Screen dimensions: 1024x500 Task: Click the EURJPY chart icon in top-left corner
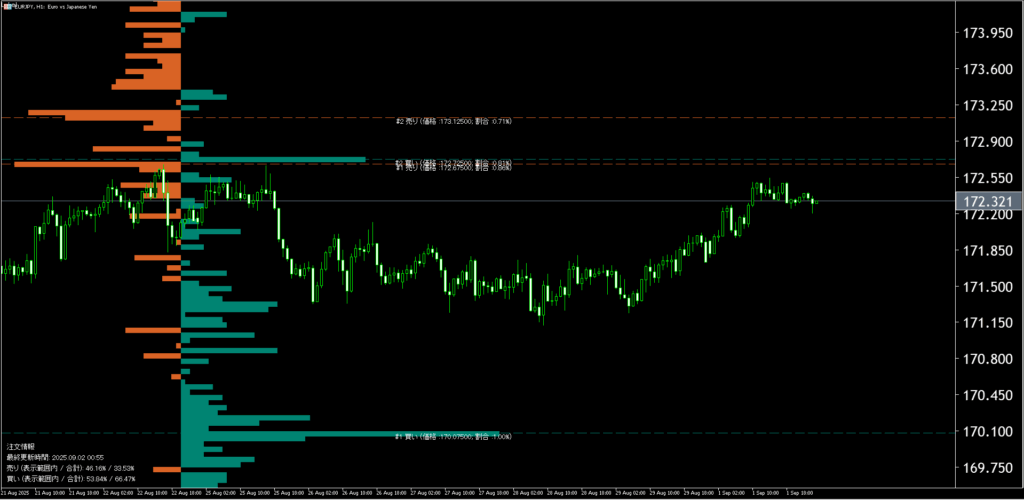click(4, 5)
